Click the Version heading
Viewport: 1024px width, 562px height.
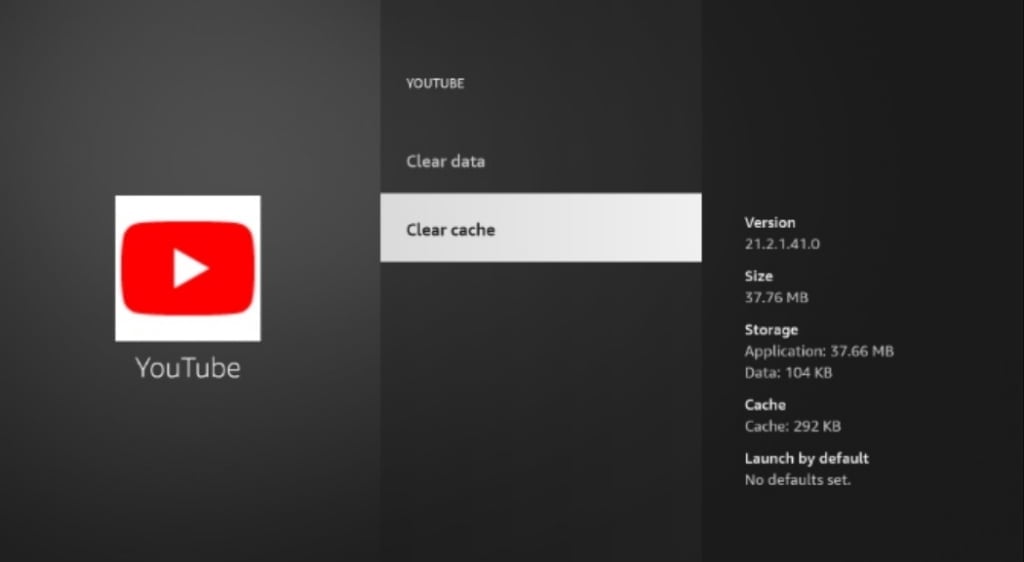point(770,223)
